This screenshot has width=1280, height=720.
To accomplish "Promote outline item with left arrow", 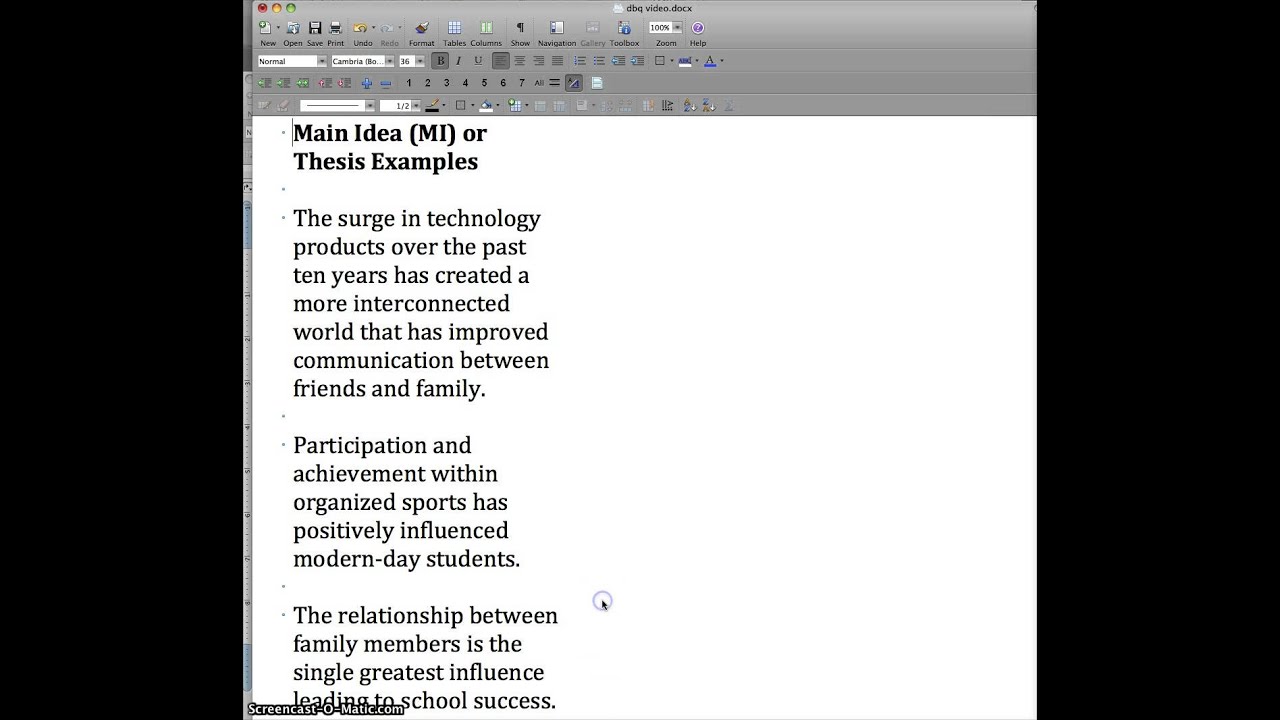I will pyautogui.click(x=265, y=83).
